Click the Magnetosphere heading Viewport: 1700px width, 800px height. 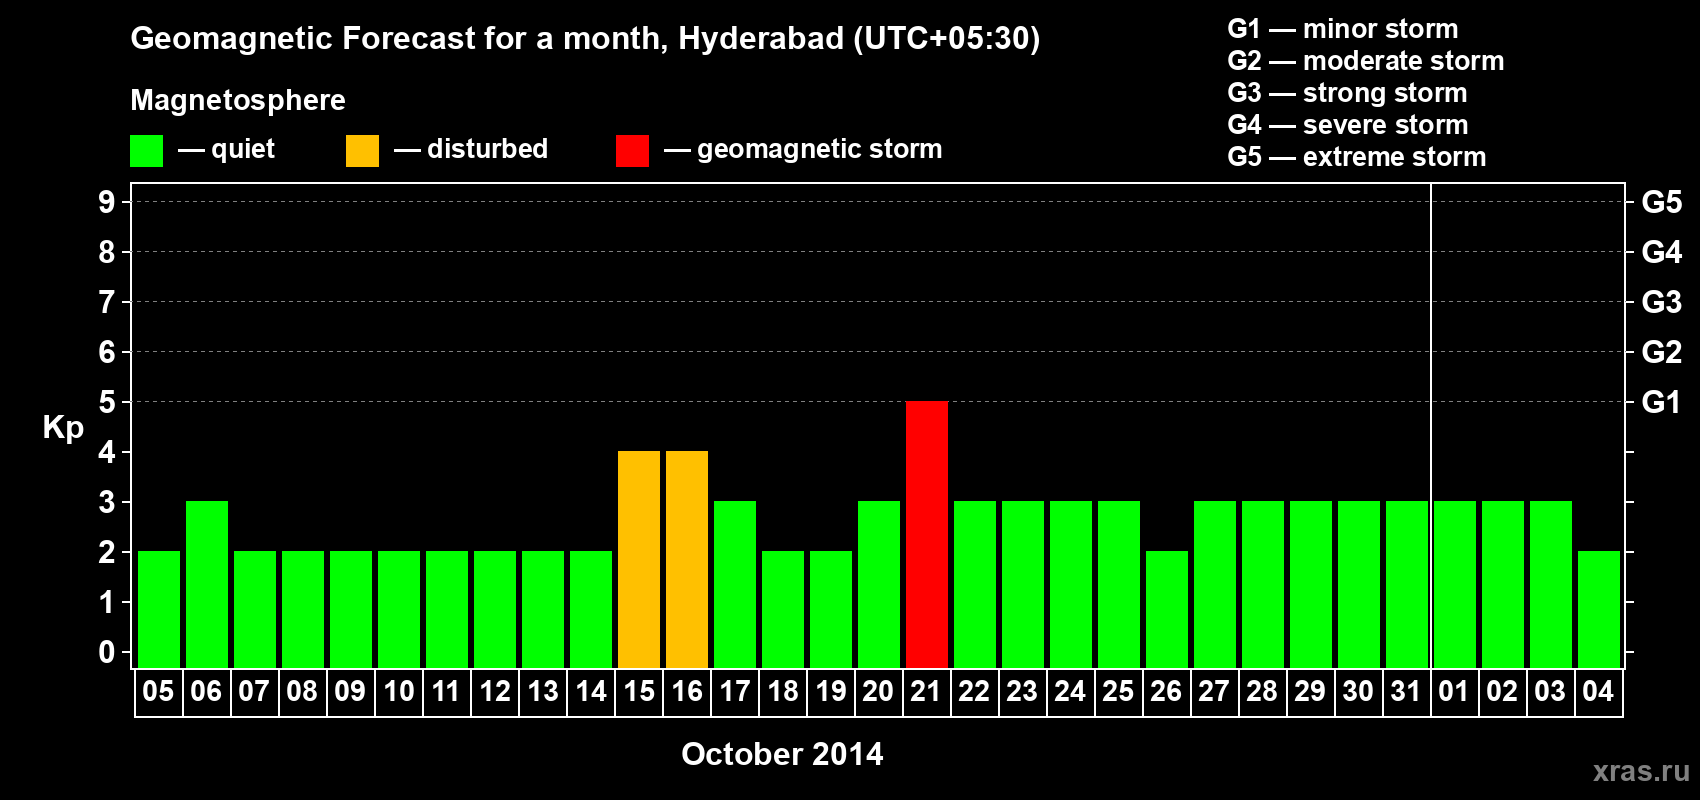tap(238, 101)
